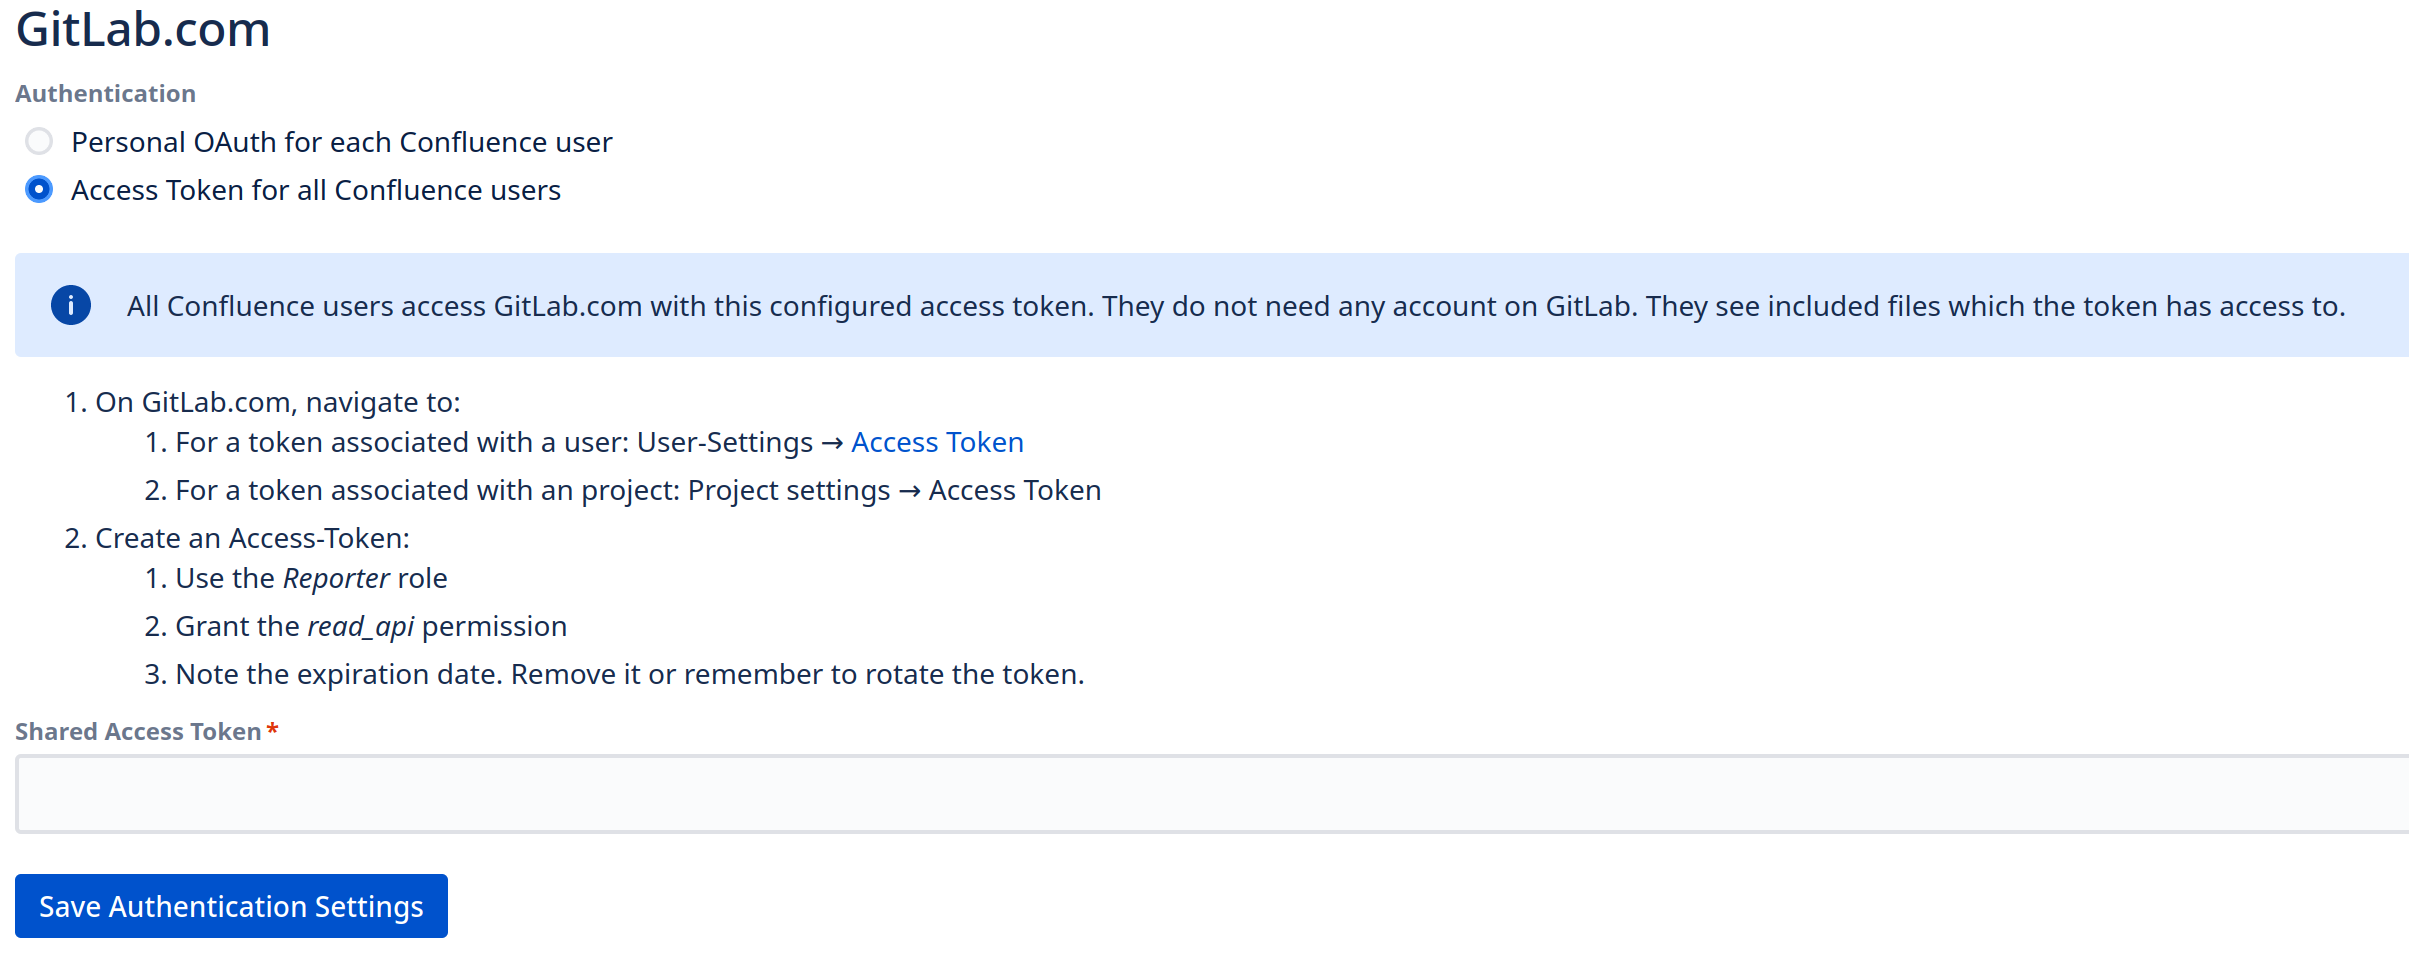Click the red required asterisk
The height and width of the screenshot is (977, 2409).
[x=272, y=730]
